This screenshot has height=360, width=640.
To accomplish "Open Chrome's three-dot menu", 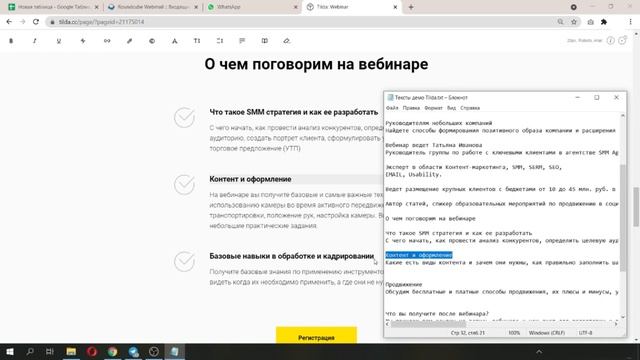I will pyautogui.click(x=630, y=22).
